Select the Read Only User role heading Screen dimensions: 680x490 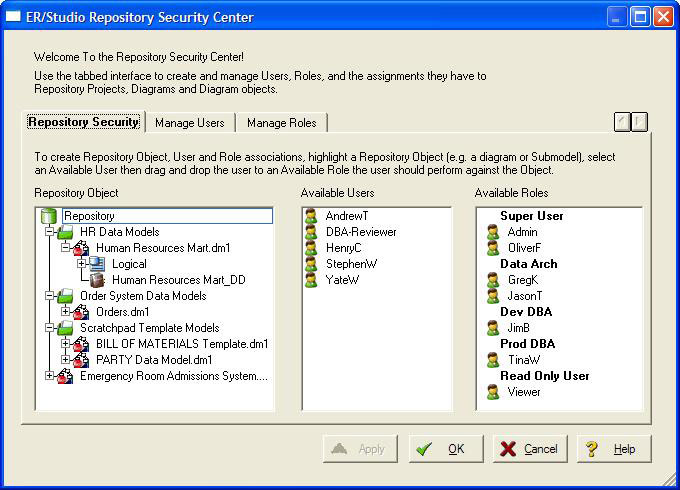tap(545, 376)
